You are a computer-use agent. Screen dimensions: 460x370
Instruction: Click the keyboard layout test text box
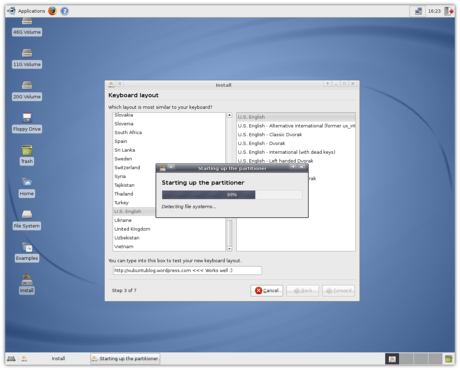(x=187, y=270)
